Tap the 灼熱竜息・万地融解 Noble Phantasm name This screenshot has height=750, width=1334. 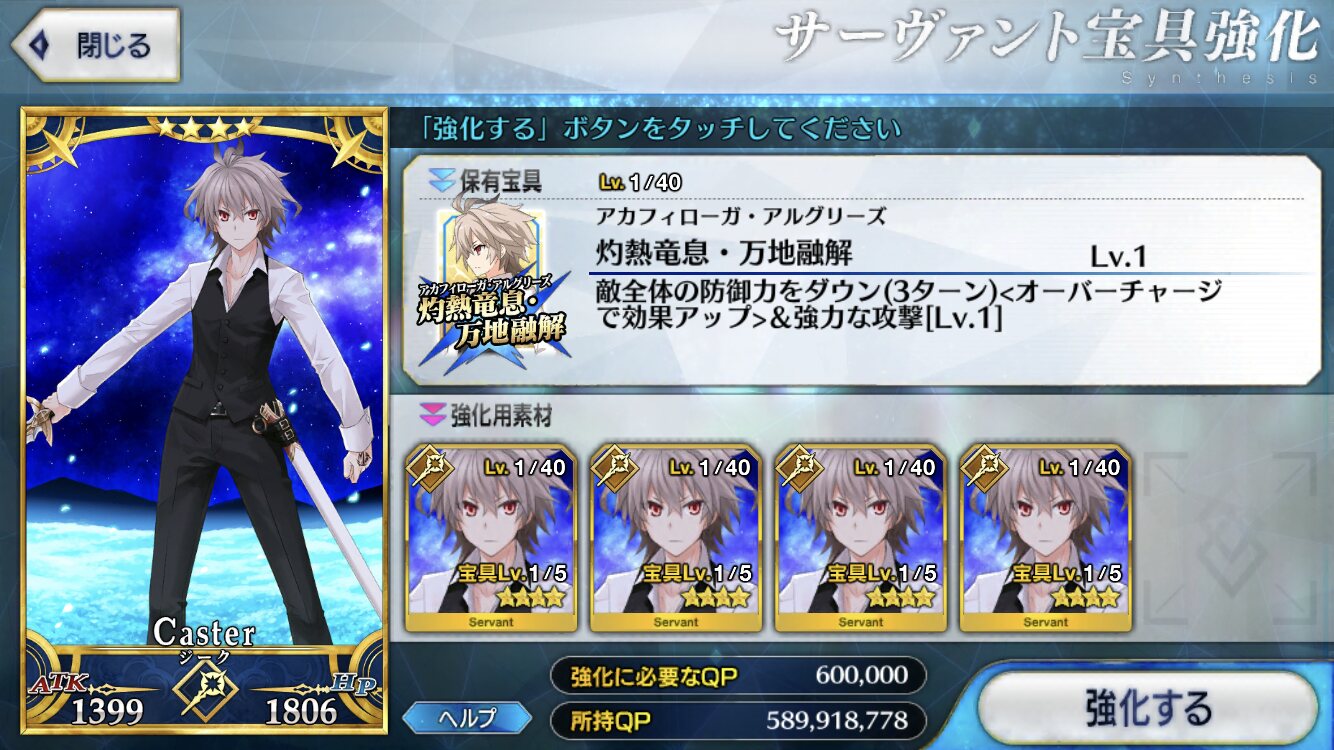[724, 253]
